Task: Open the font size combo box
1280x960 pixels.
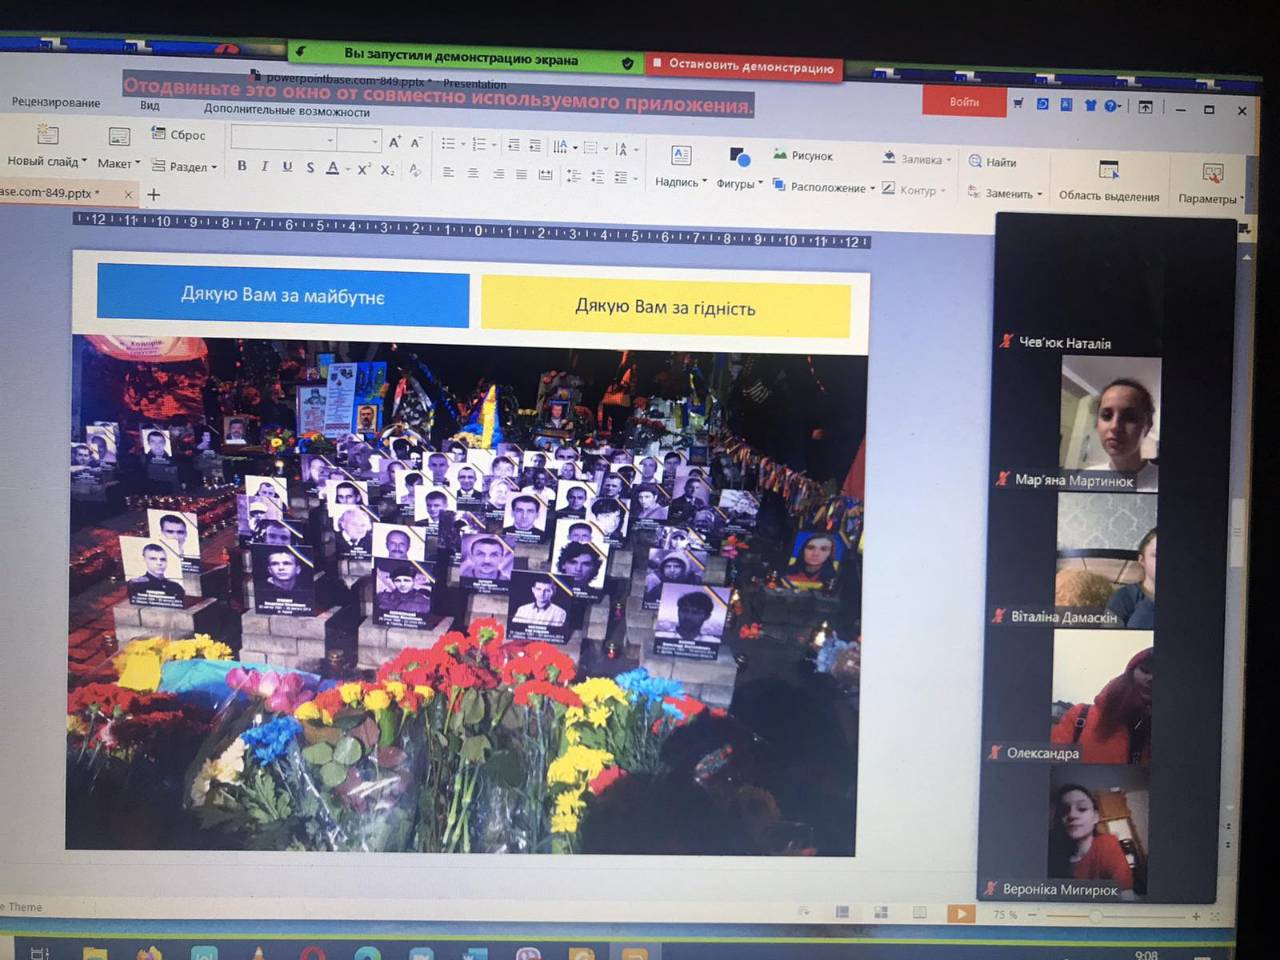Action: click(x=359, y=140)
